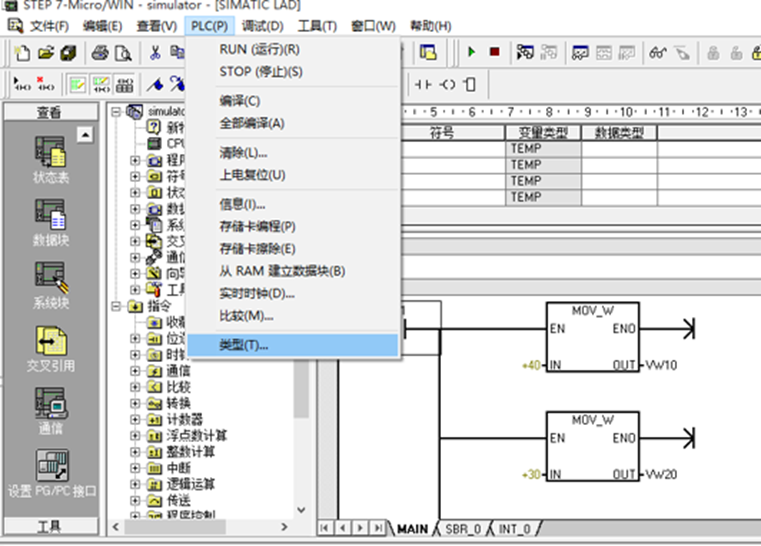This screenshot has height=546, width=761.
Task: Click the delete network toolbar icon
Action: coord(46,84)
